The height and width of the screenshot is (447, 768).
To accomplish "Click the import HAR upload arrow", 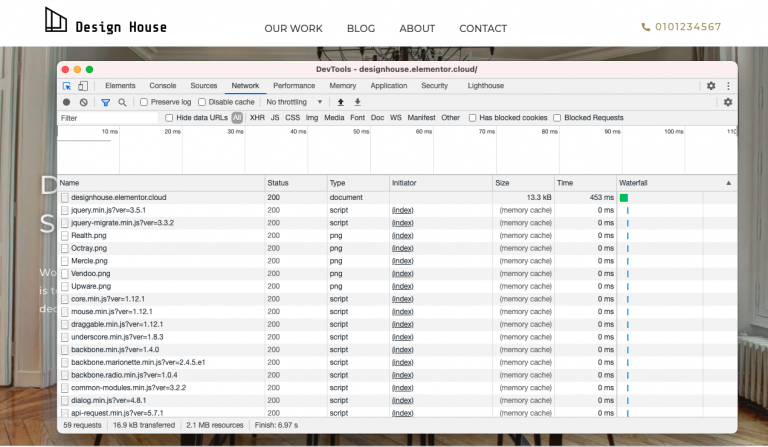I will click(x=340, y=102).
